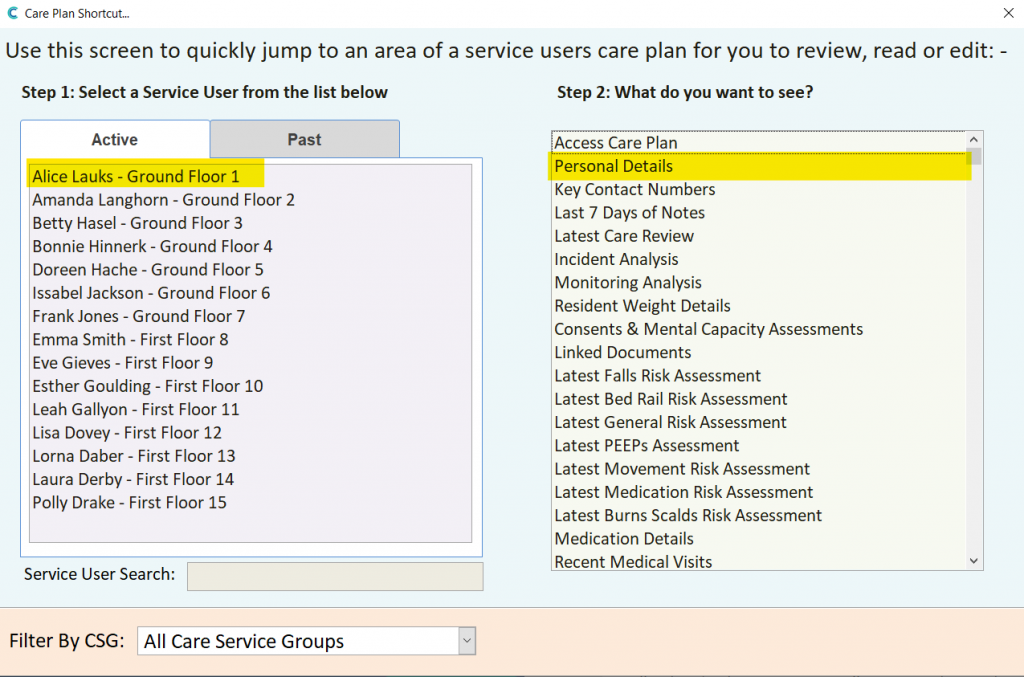Select Medication Details entry

click(624, 538)
